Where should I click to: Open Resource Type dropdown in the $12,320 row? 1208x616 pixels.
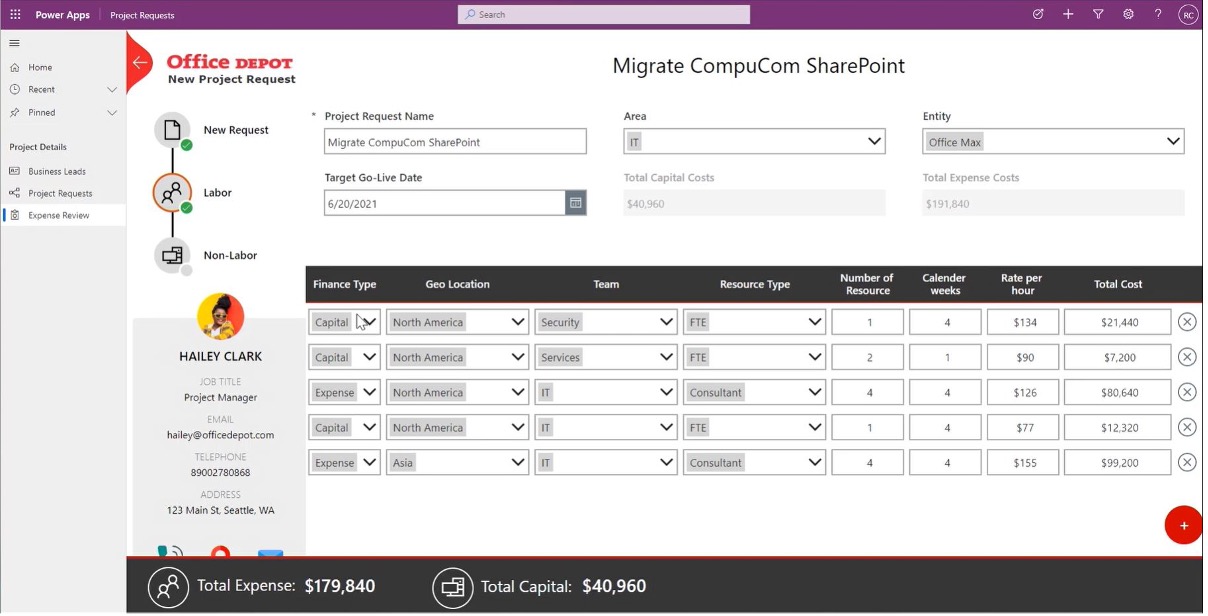[x=755, y=427]
